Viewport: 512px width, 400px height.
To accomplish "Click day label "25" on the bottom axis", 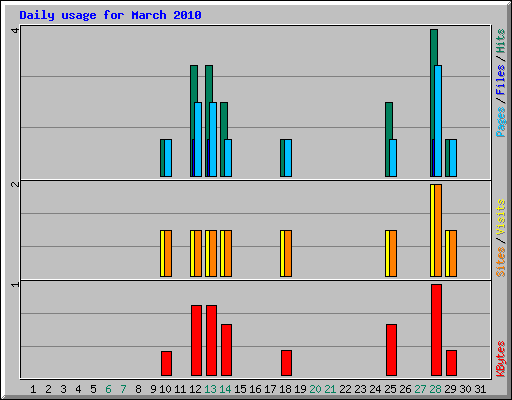I will (390, 389).
